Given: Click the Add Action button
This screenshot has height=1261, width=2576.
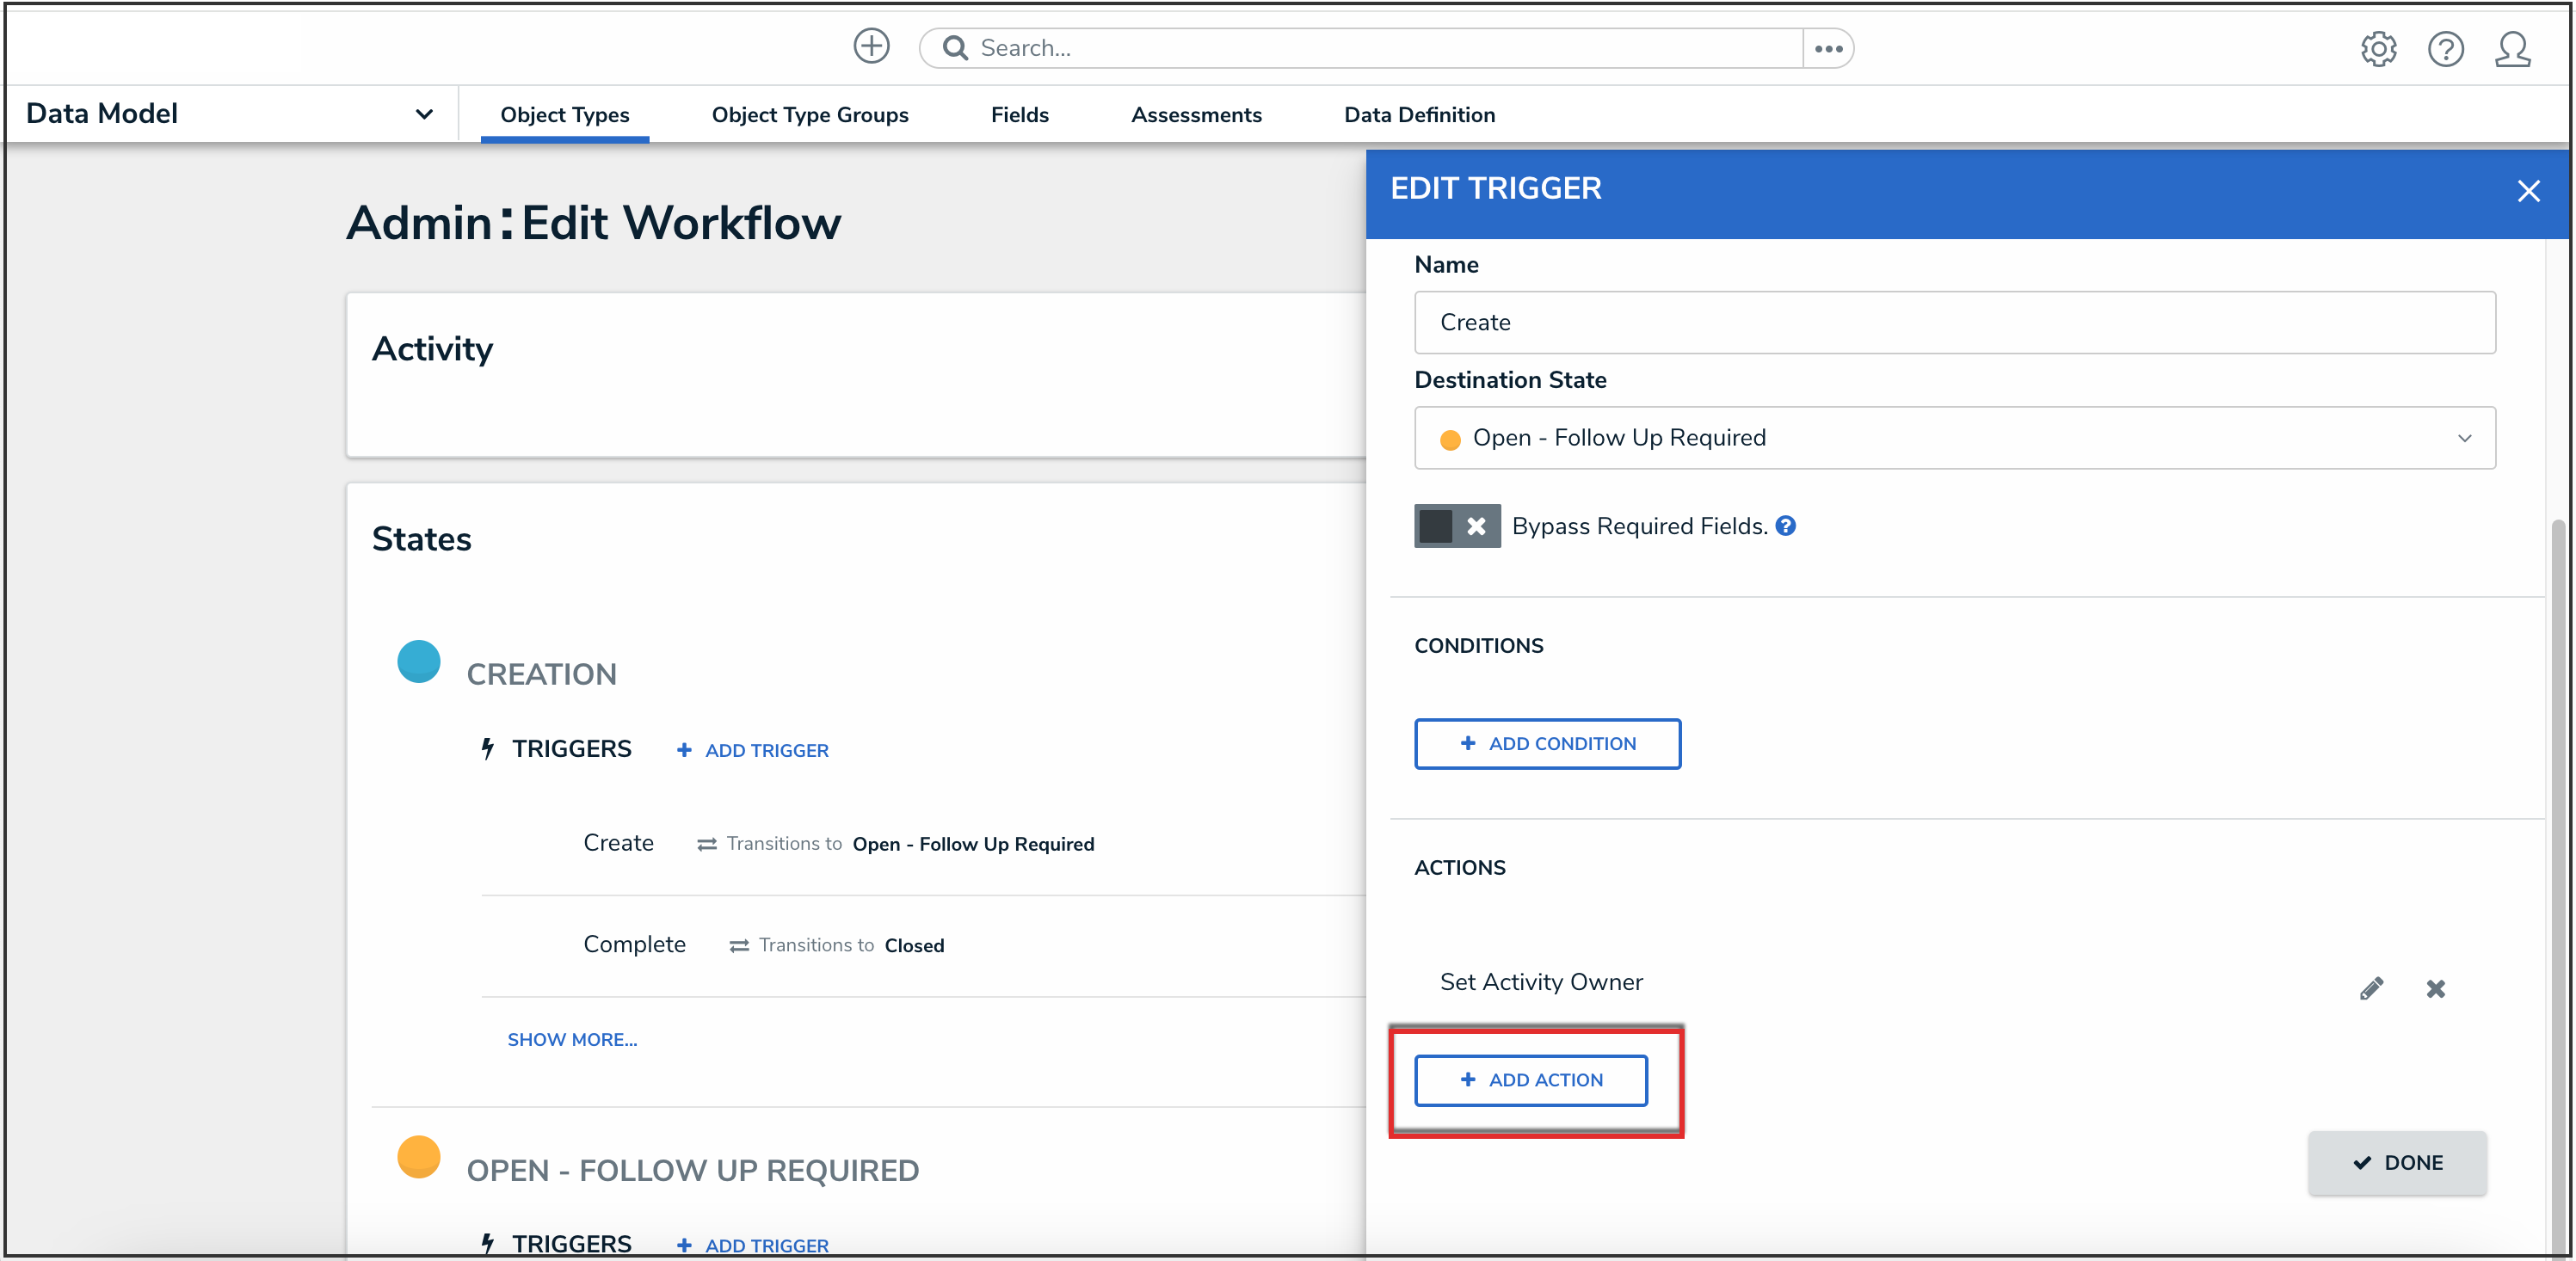Looking at the screenshot, I should (x=1530, y=1080).
